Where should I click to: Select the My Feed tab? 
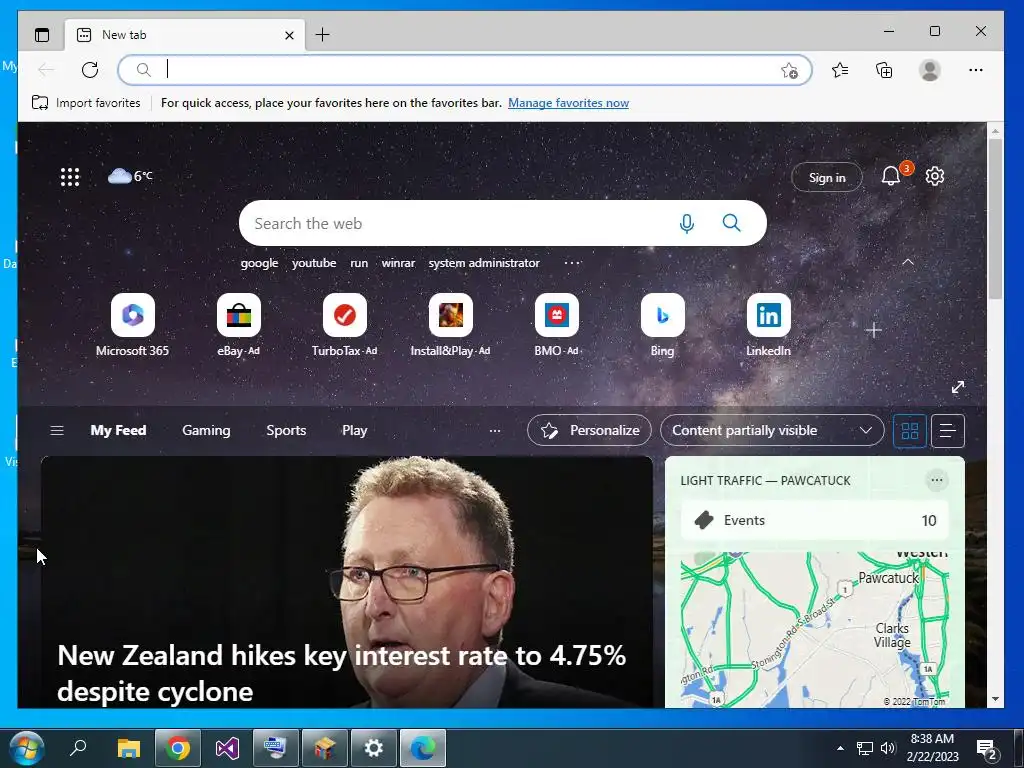tap(118, 430)
